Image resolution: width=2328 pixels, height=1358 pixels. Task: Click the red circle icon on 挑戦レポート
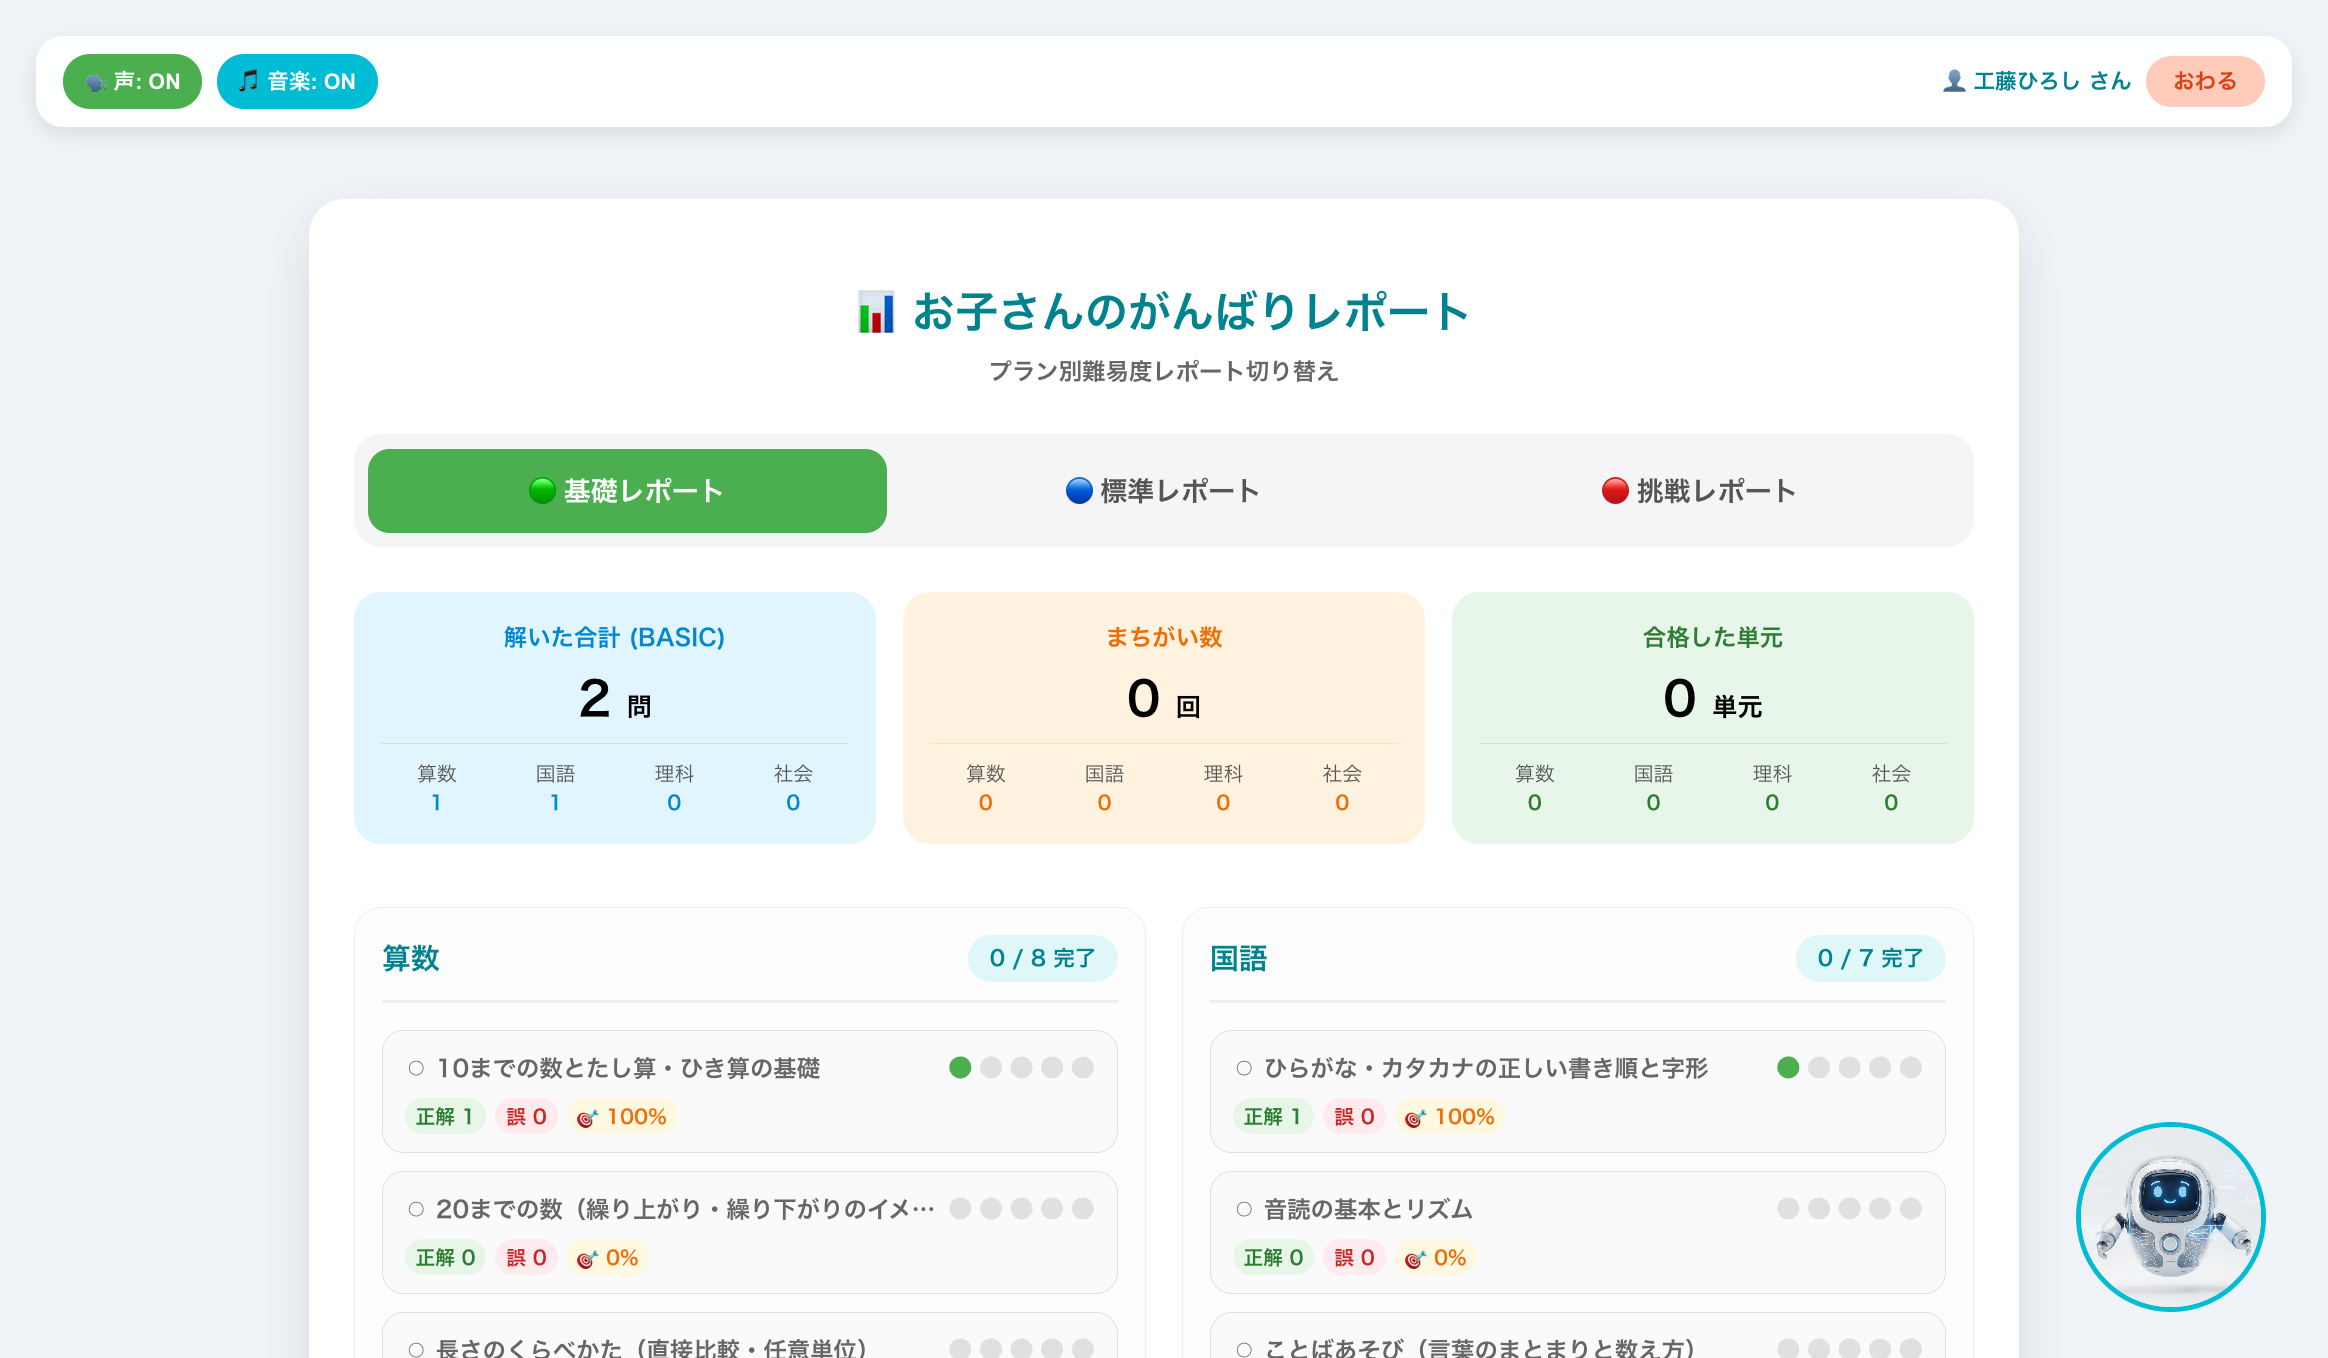(1615, 491)
